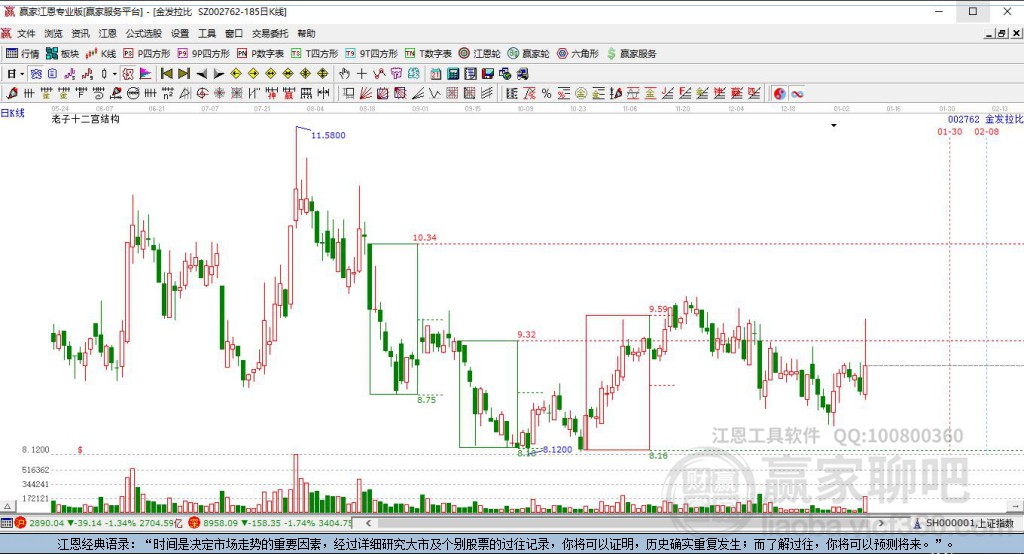This screenshot has height=554, width=1024.
Task: Click the 11.5800 high price label
Action: (328, 135)
